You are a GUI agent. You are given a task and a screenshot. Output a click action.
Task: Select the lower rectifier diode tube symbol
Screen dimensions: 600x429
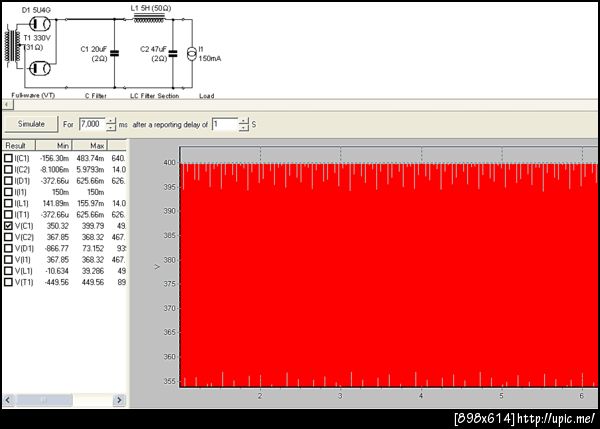(x=40, y=69)
